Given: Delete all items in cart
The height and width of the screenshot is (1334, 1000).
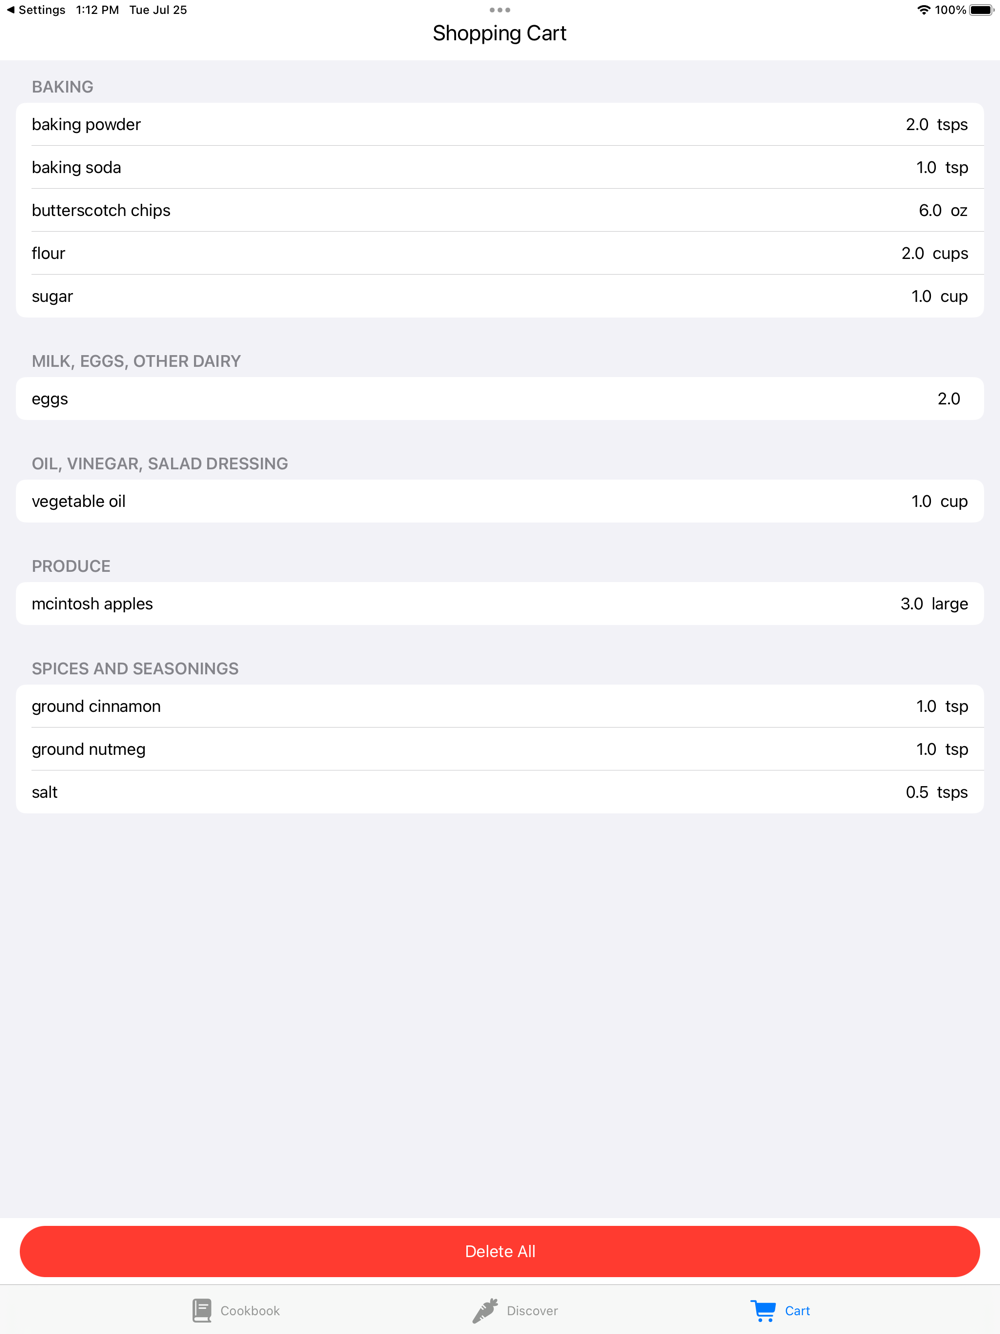Looking at the screenshot, I should pyautogui.click(x=500, y=1251).
